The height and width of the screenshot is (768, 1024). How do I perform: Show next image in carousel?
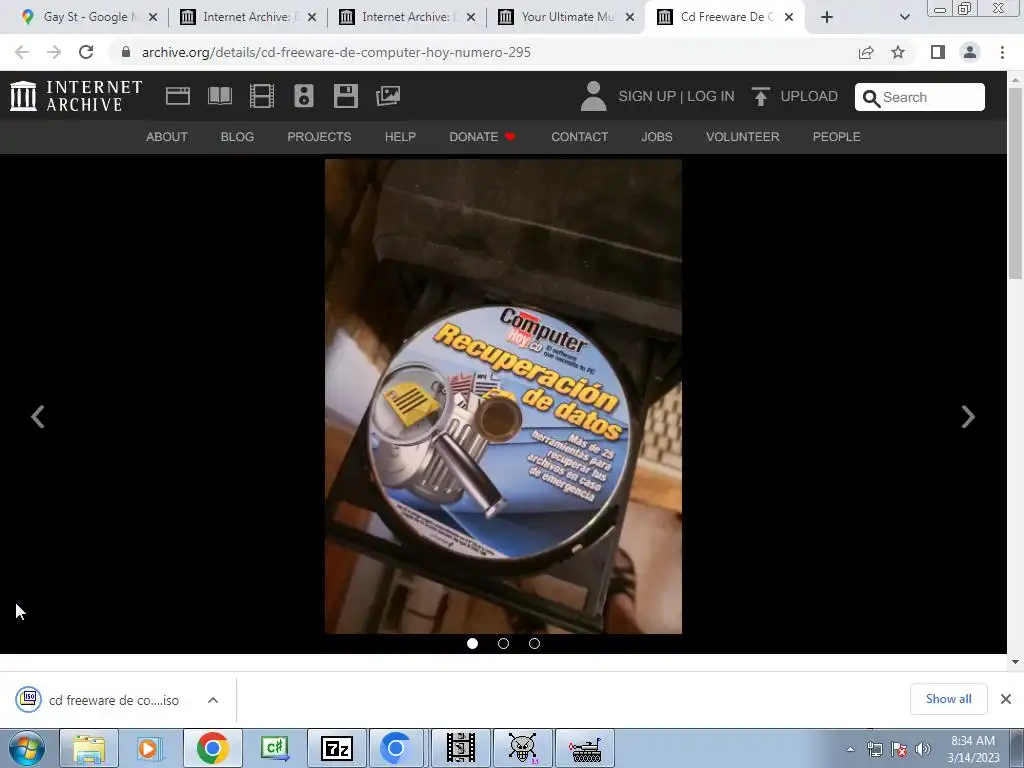pyautogui.click(x=968, y=417)
